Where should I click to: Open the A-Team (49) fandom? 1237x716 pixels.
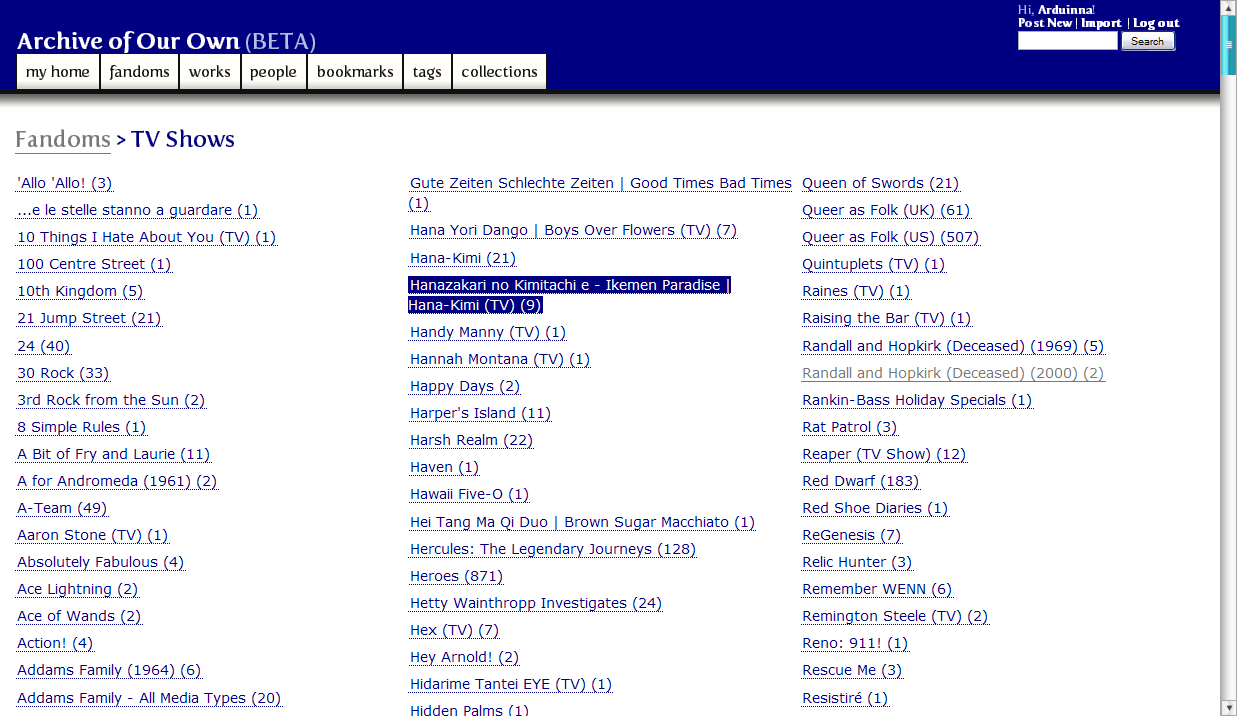click(62, 508)
